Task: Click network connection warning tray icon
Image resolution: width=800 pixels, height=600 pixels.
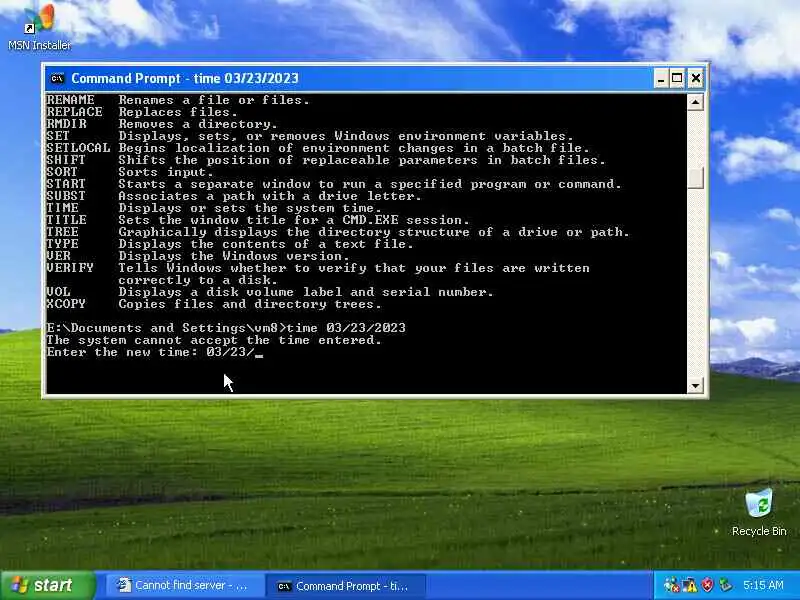Action: 689,585
